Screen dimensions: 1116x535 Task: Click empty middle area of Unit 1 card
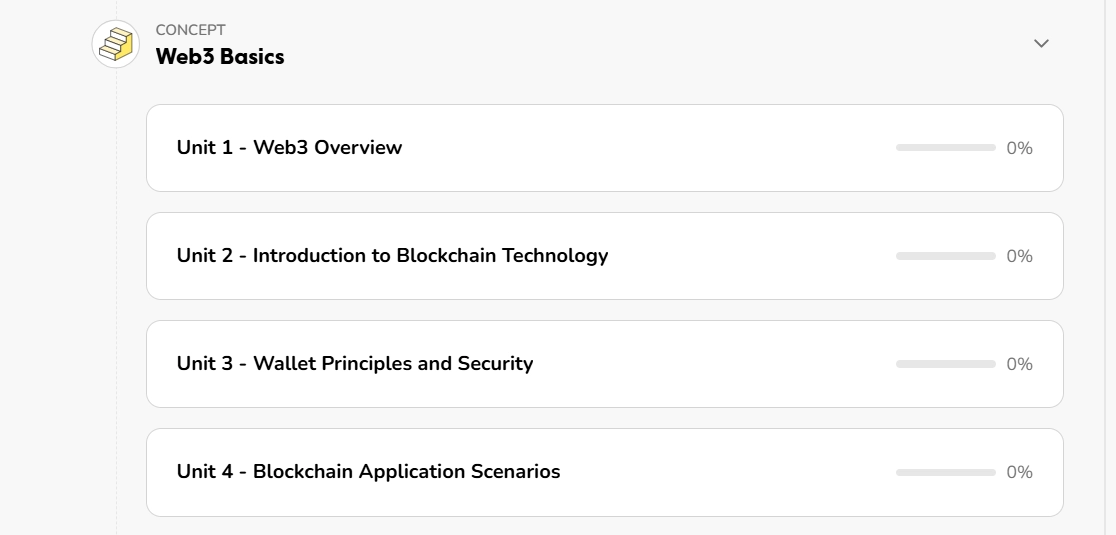point(650,148)
